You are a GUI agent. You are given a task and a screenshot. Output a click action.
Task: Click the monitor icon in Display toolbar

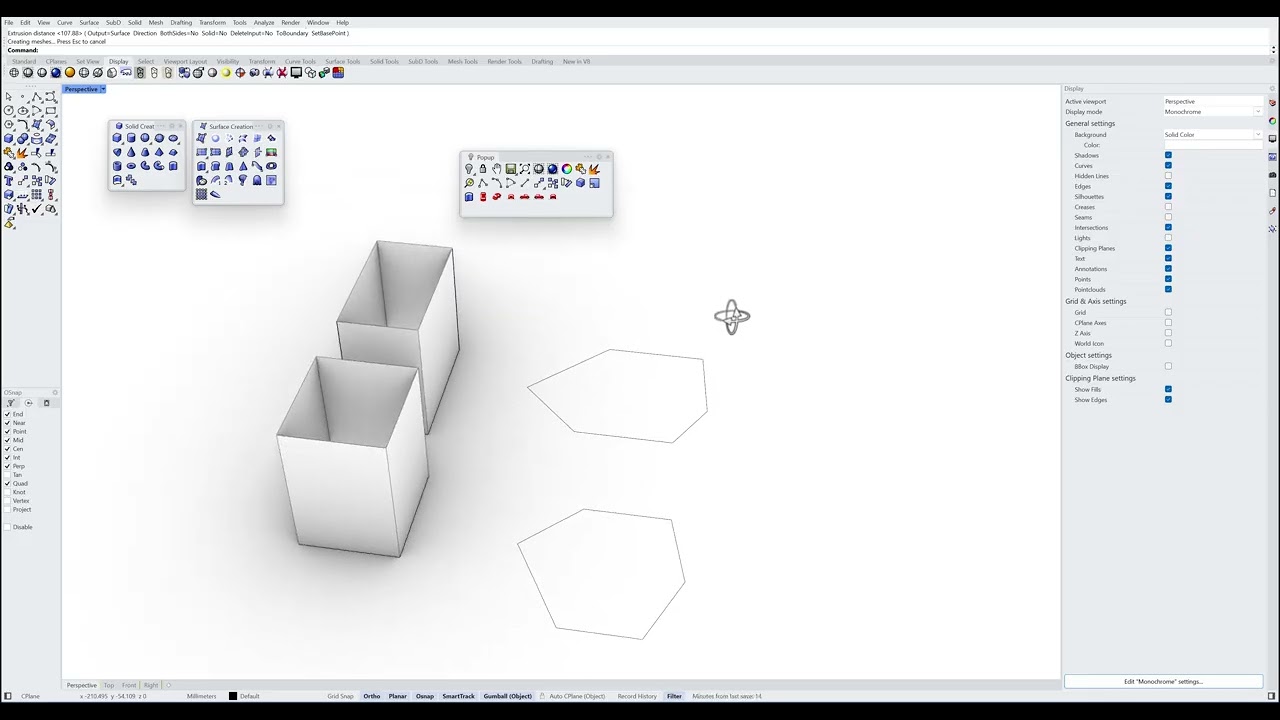(297, 73)
